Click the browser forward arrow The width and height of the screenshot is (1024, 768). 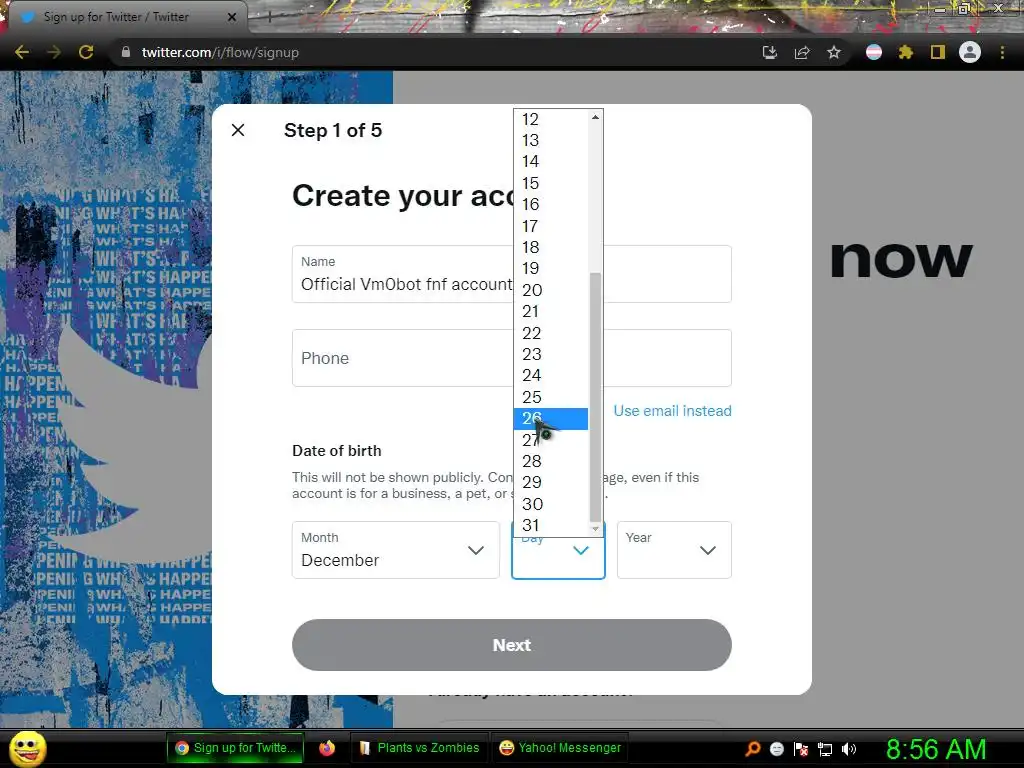(54, 52)
